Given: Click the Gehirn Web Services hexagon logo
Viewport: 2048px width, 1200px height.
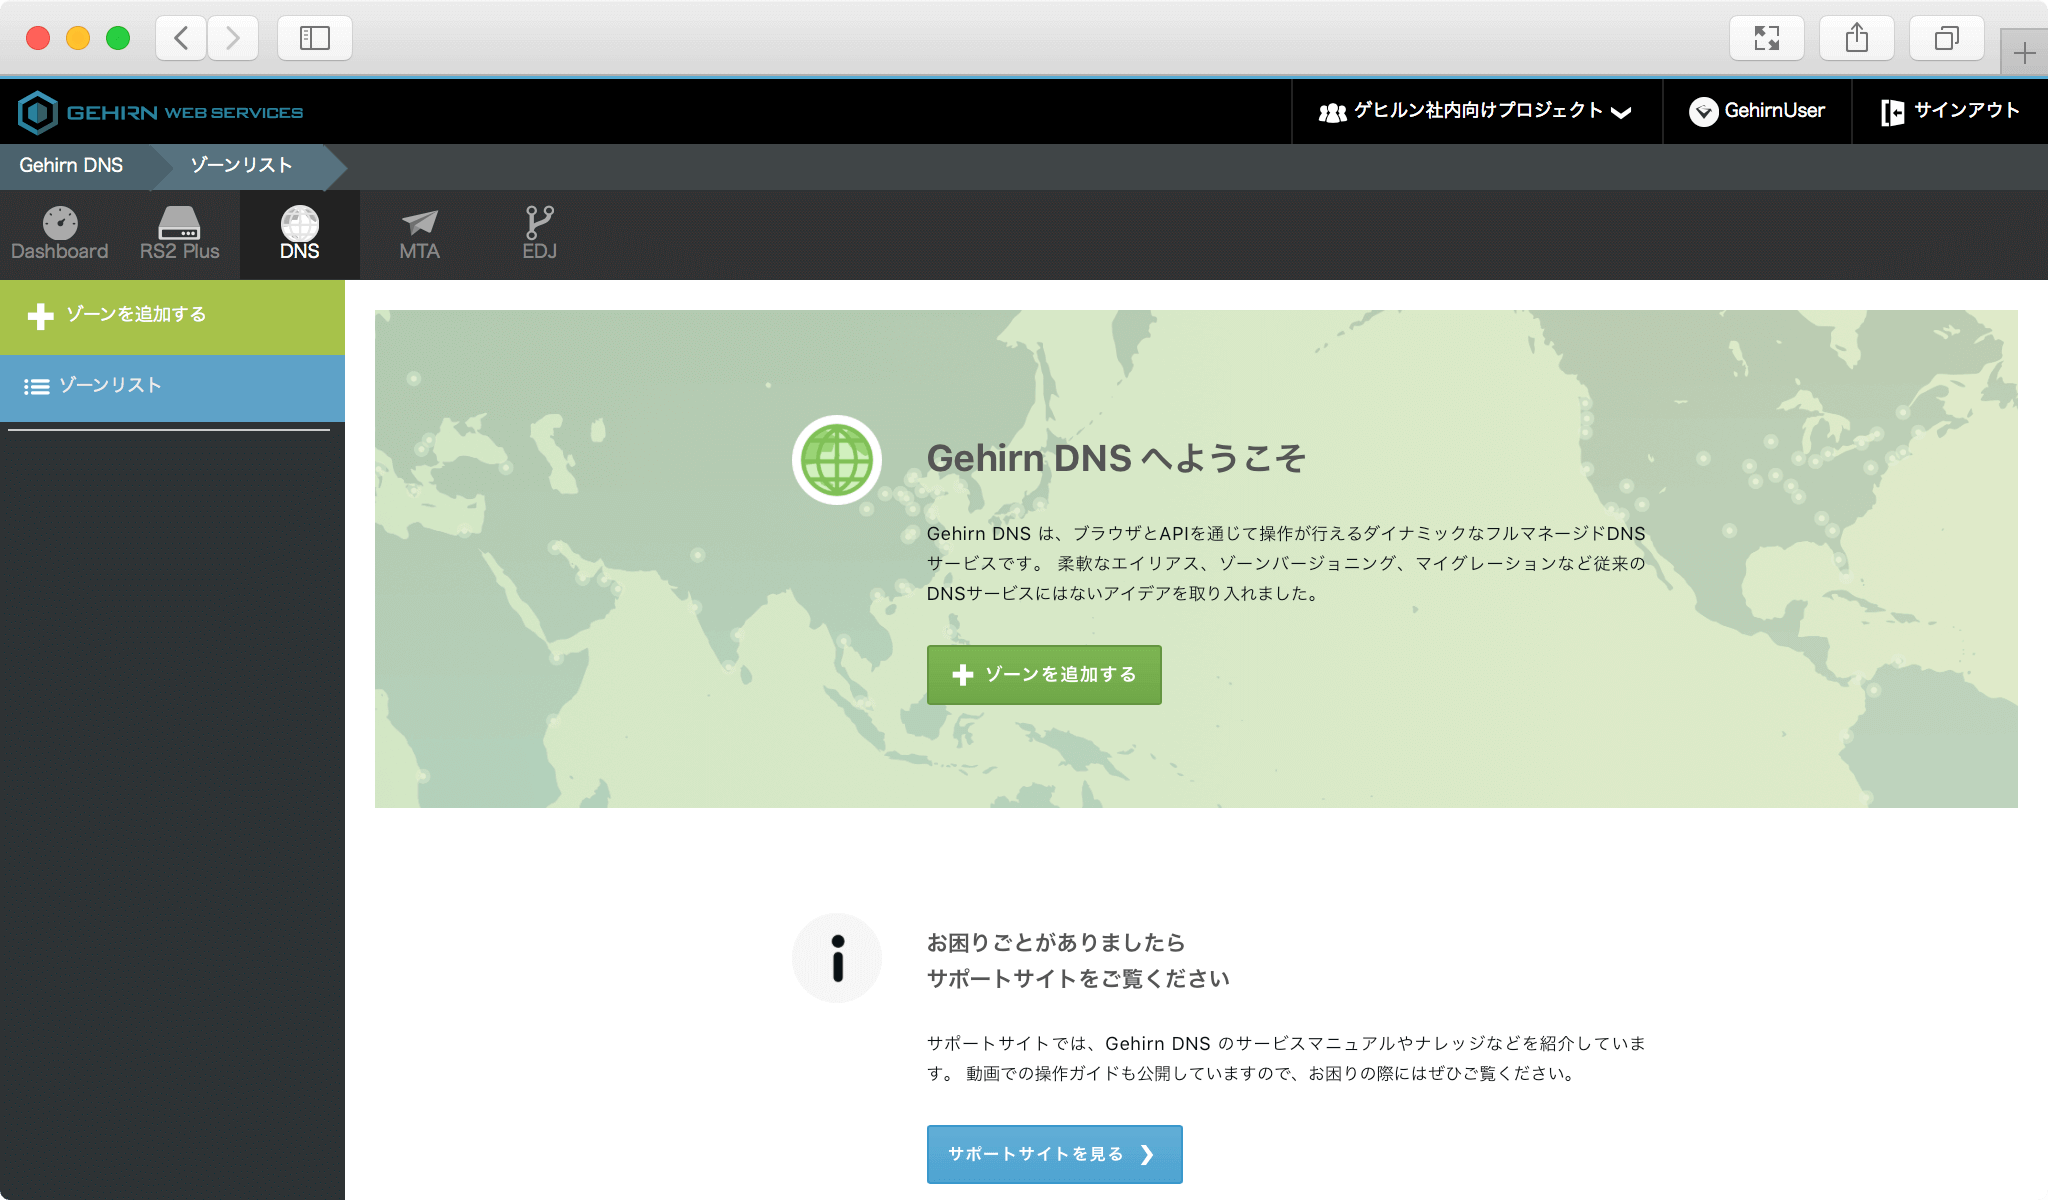Looking at the screenshot, I should click(x=39, y=112).
